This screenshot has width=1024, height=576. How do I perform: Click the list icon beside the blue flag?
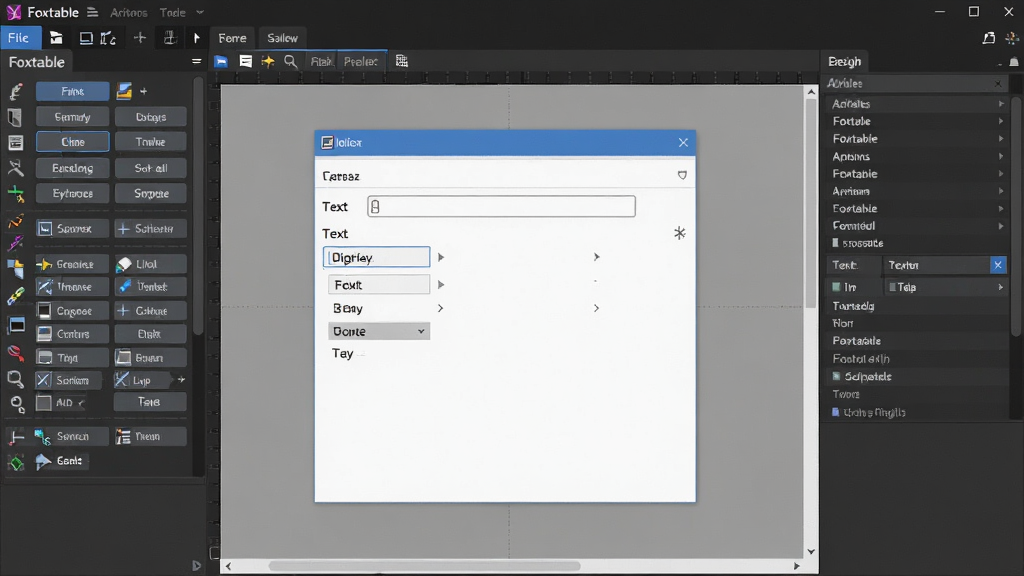246,61
